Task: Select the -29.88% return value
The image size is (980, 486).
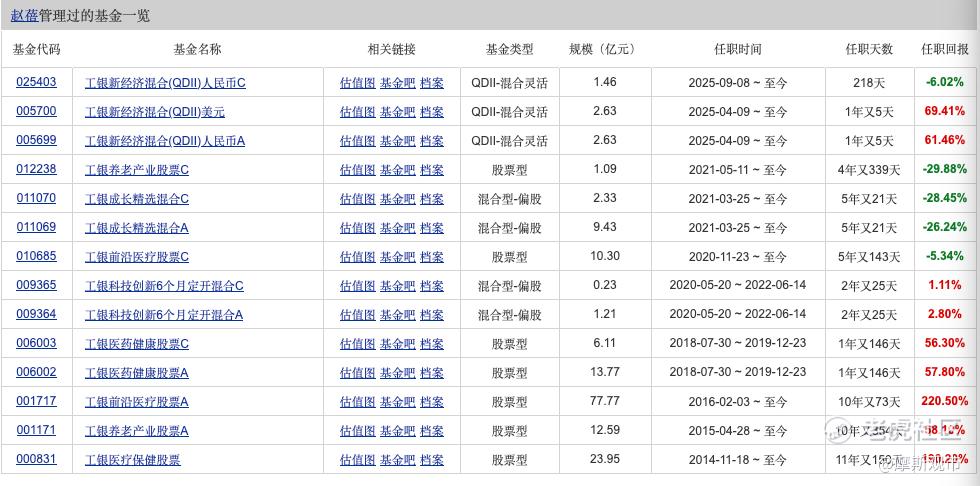Action: 944,169
